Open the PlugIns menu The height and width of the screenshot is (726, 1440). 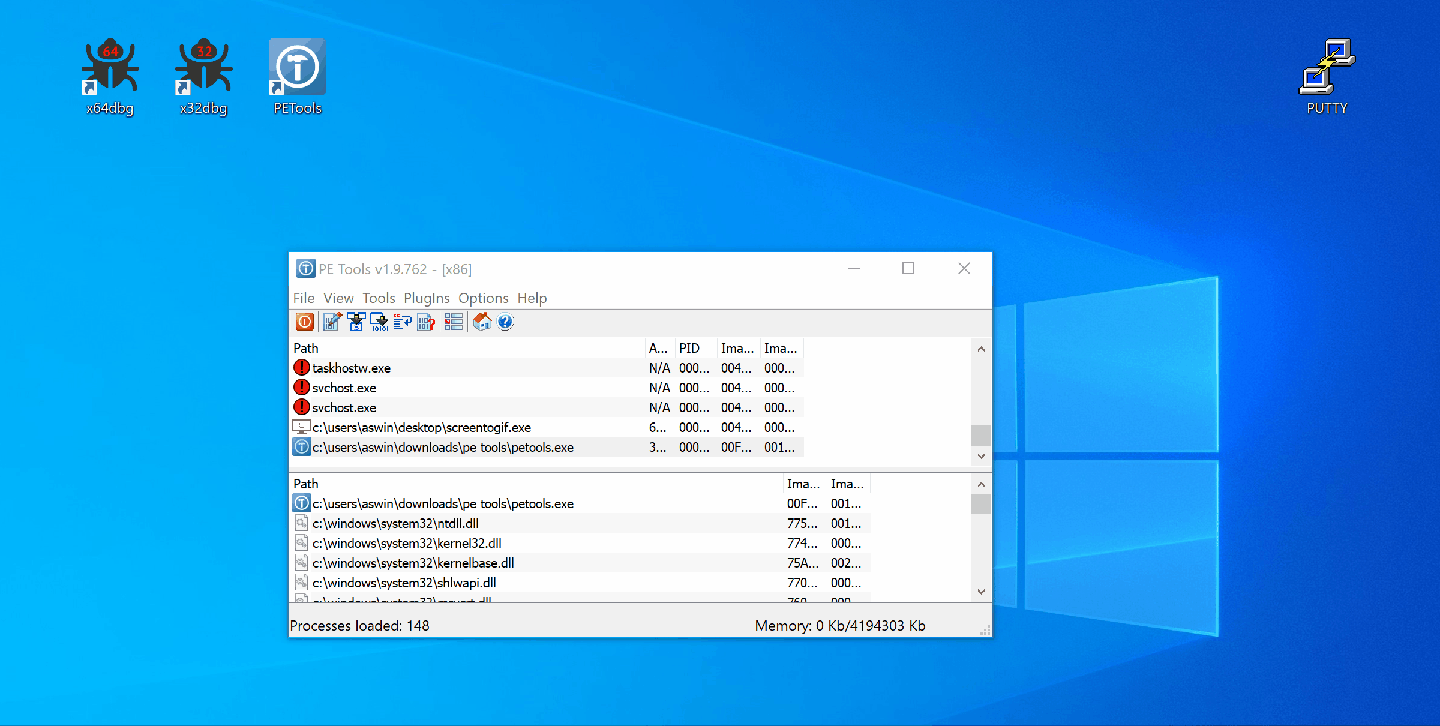[427, 298]
